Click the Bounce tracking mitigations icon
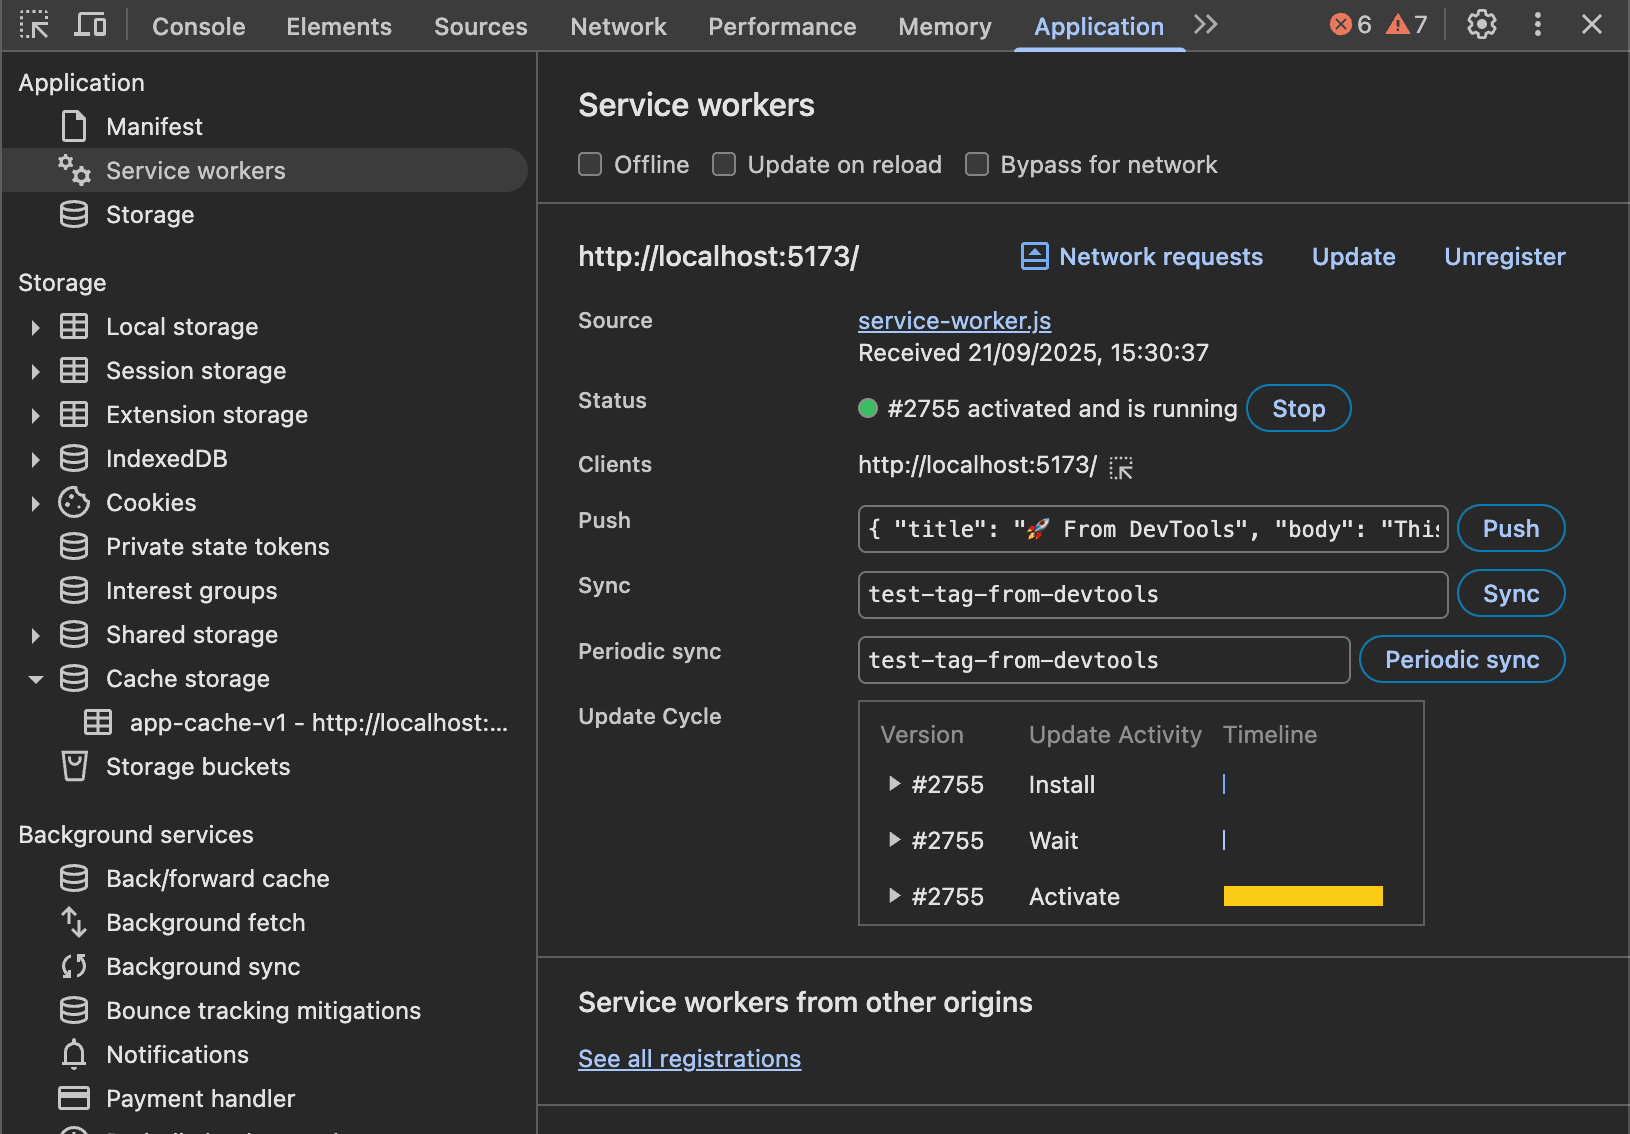The width and height of the screenshot is (1630, 1134). pyautogui.click(x=74, y=1011)
